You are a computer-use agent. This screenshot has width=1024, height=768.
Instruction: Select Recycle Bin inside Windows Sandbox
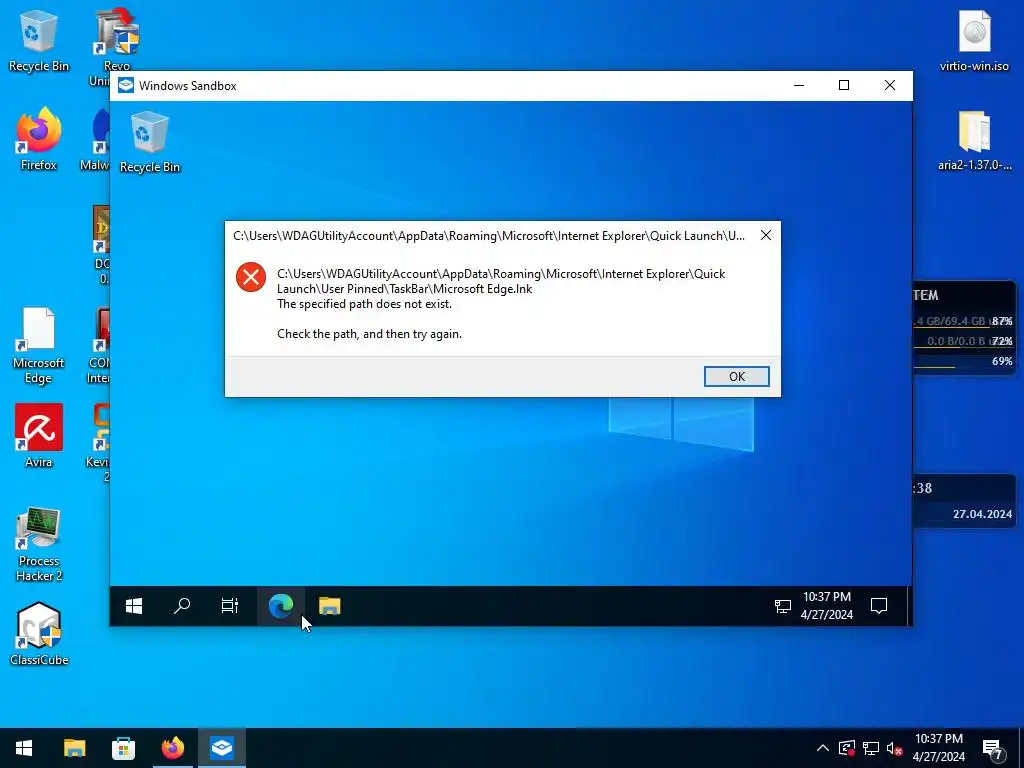click(x=150, y=142)
